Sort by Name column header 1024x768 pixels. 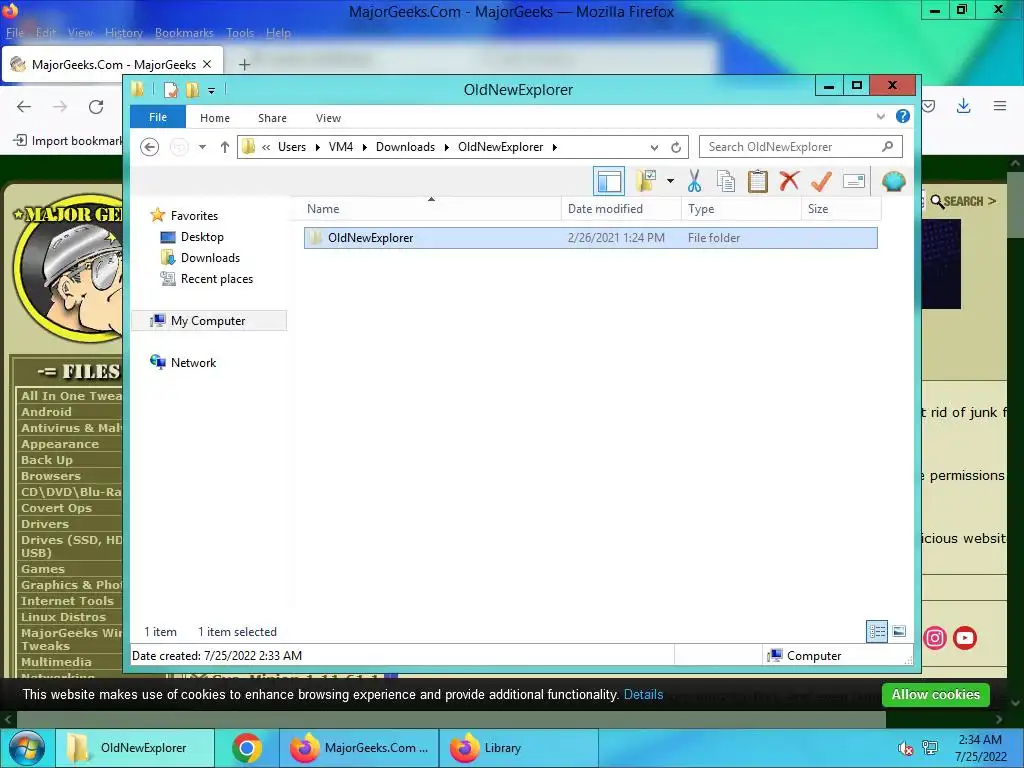431,209
